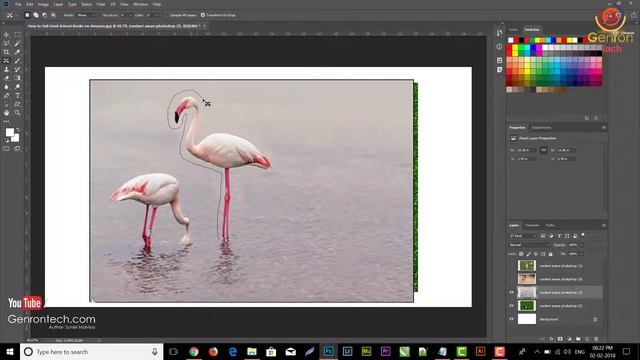Open the Edit Toolbar three-dots button
640x360 pixels.
tap(6, 121)
